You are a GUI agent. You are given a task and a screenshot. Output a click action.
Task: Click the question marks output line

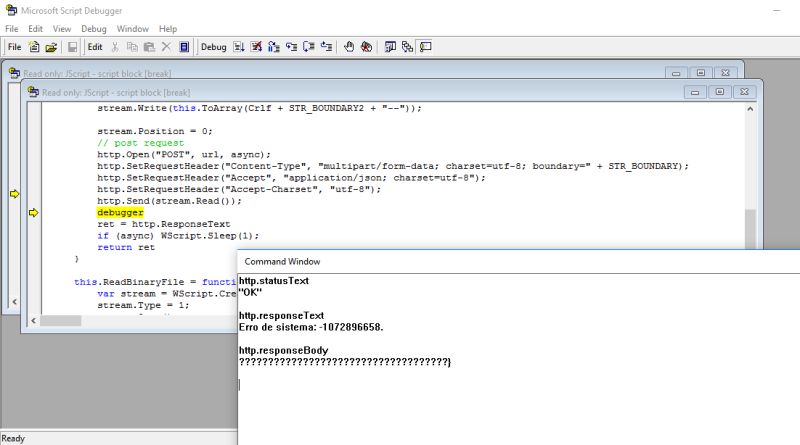345,362
